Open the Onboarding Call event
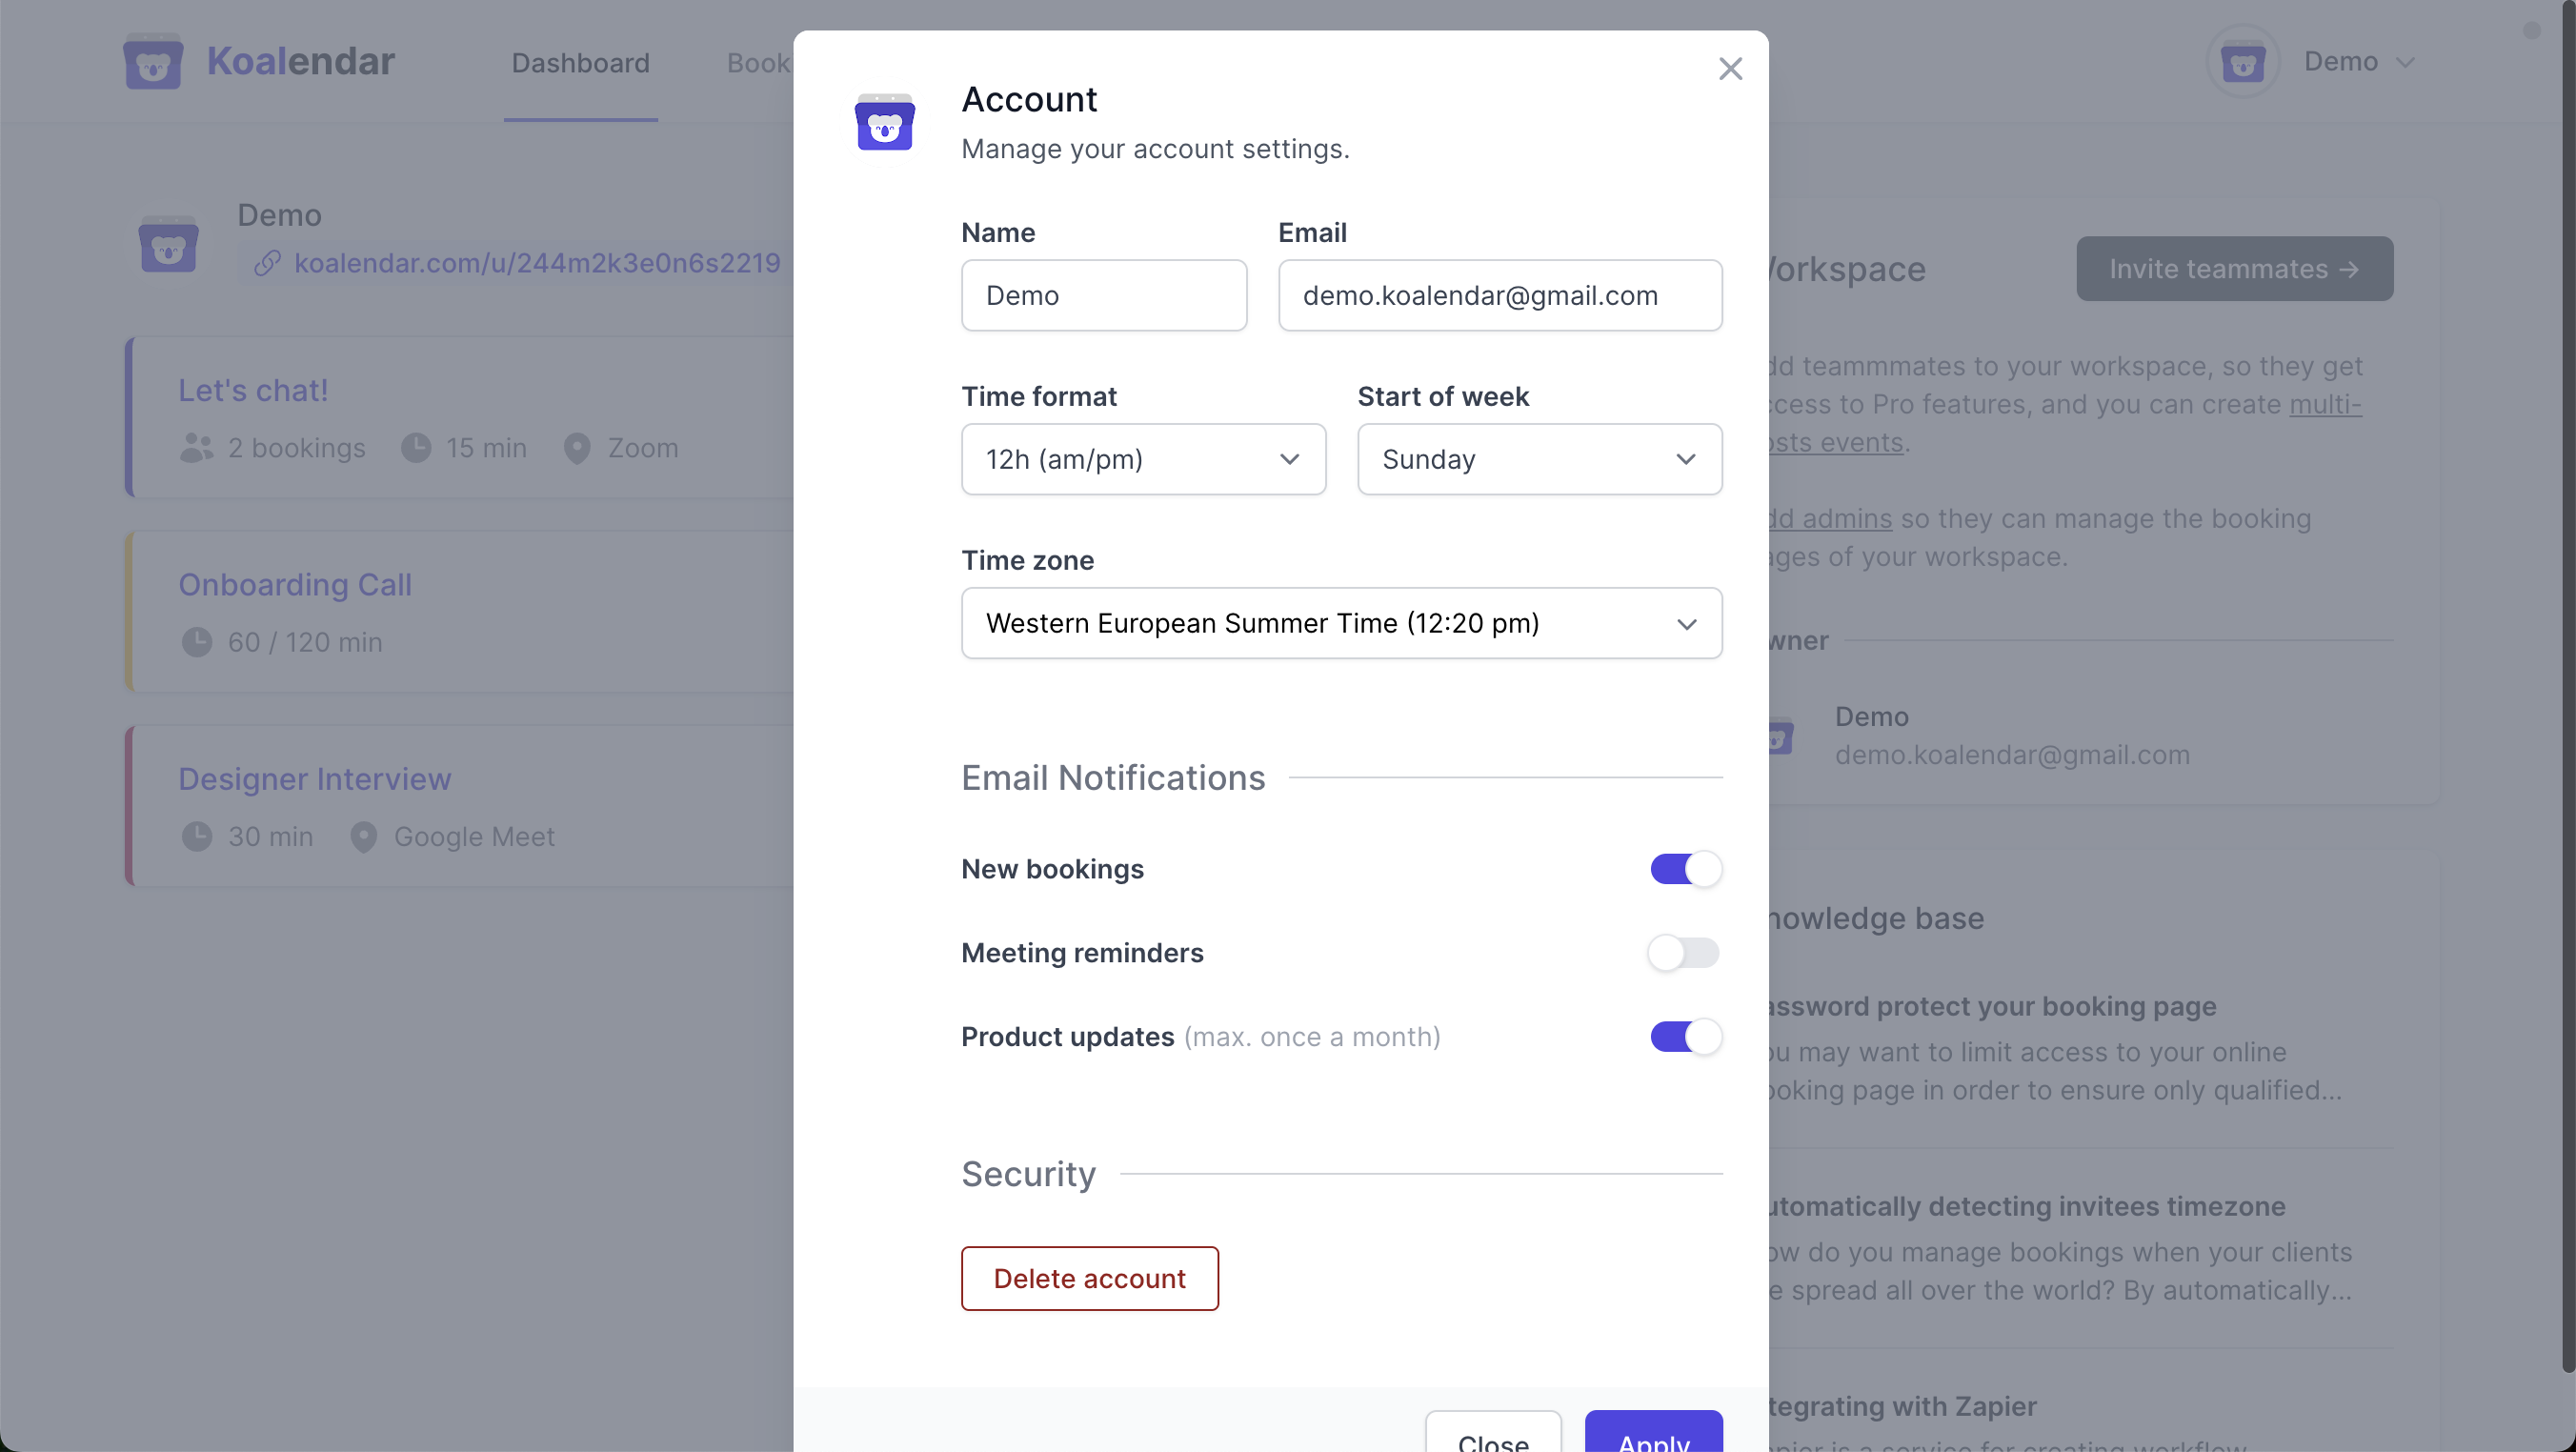 pos(295,585)
